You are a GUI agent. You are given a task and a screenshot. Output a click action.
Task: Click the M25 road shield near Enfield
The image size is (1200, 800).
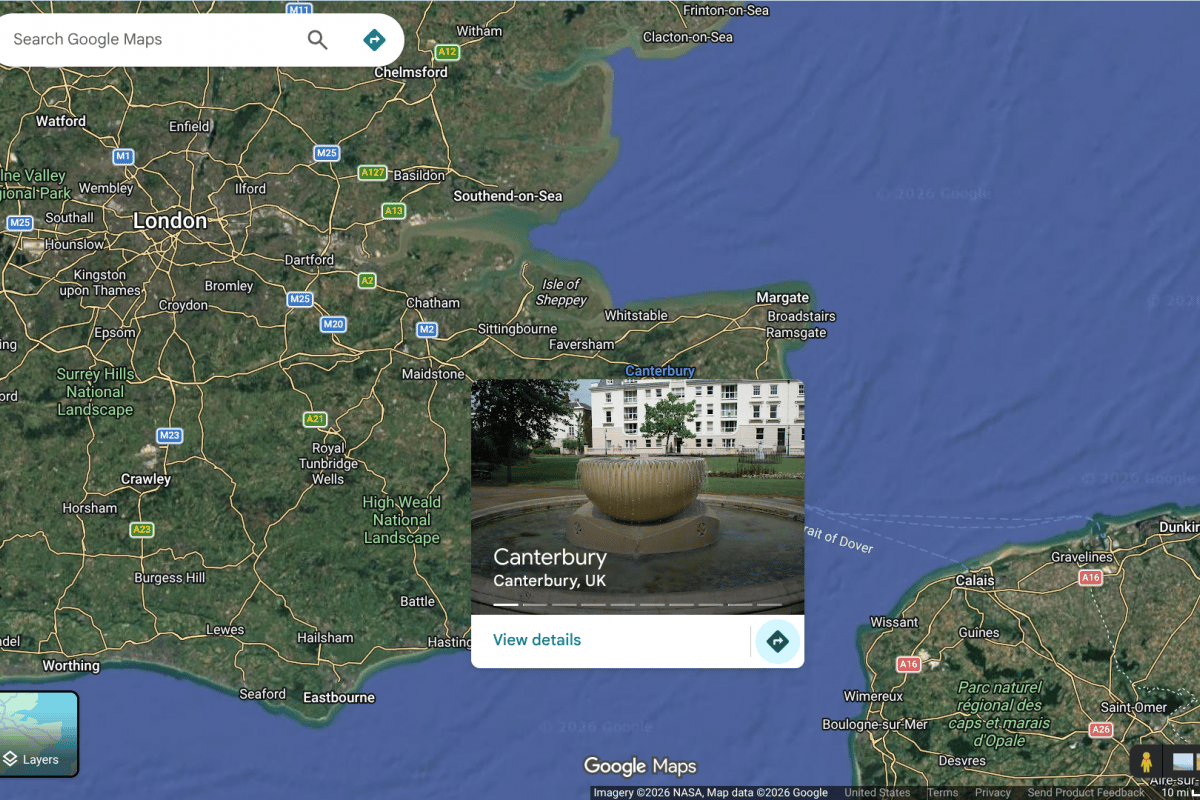coord(327,153)
